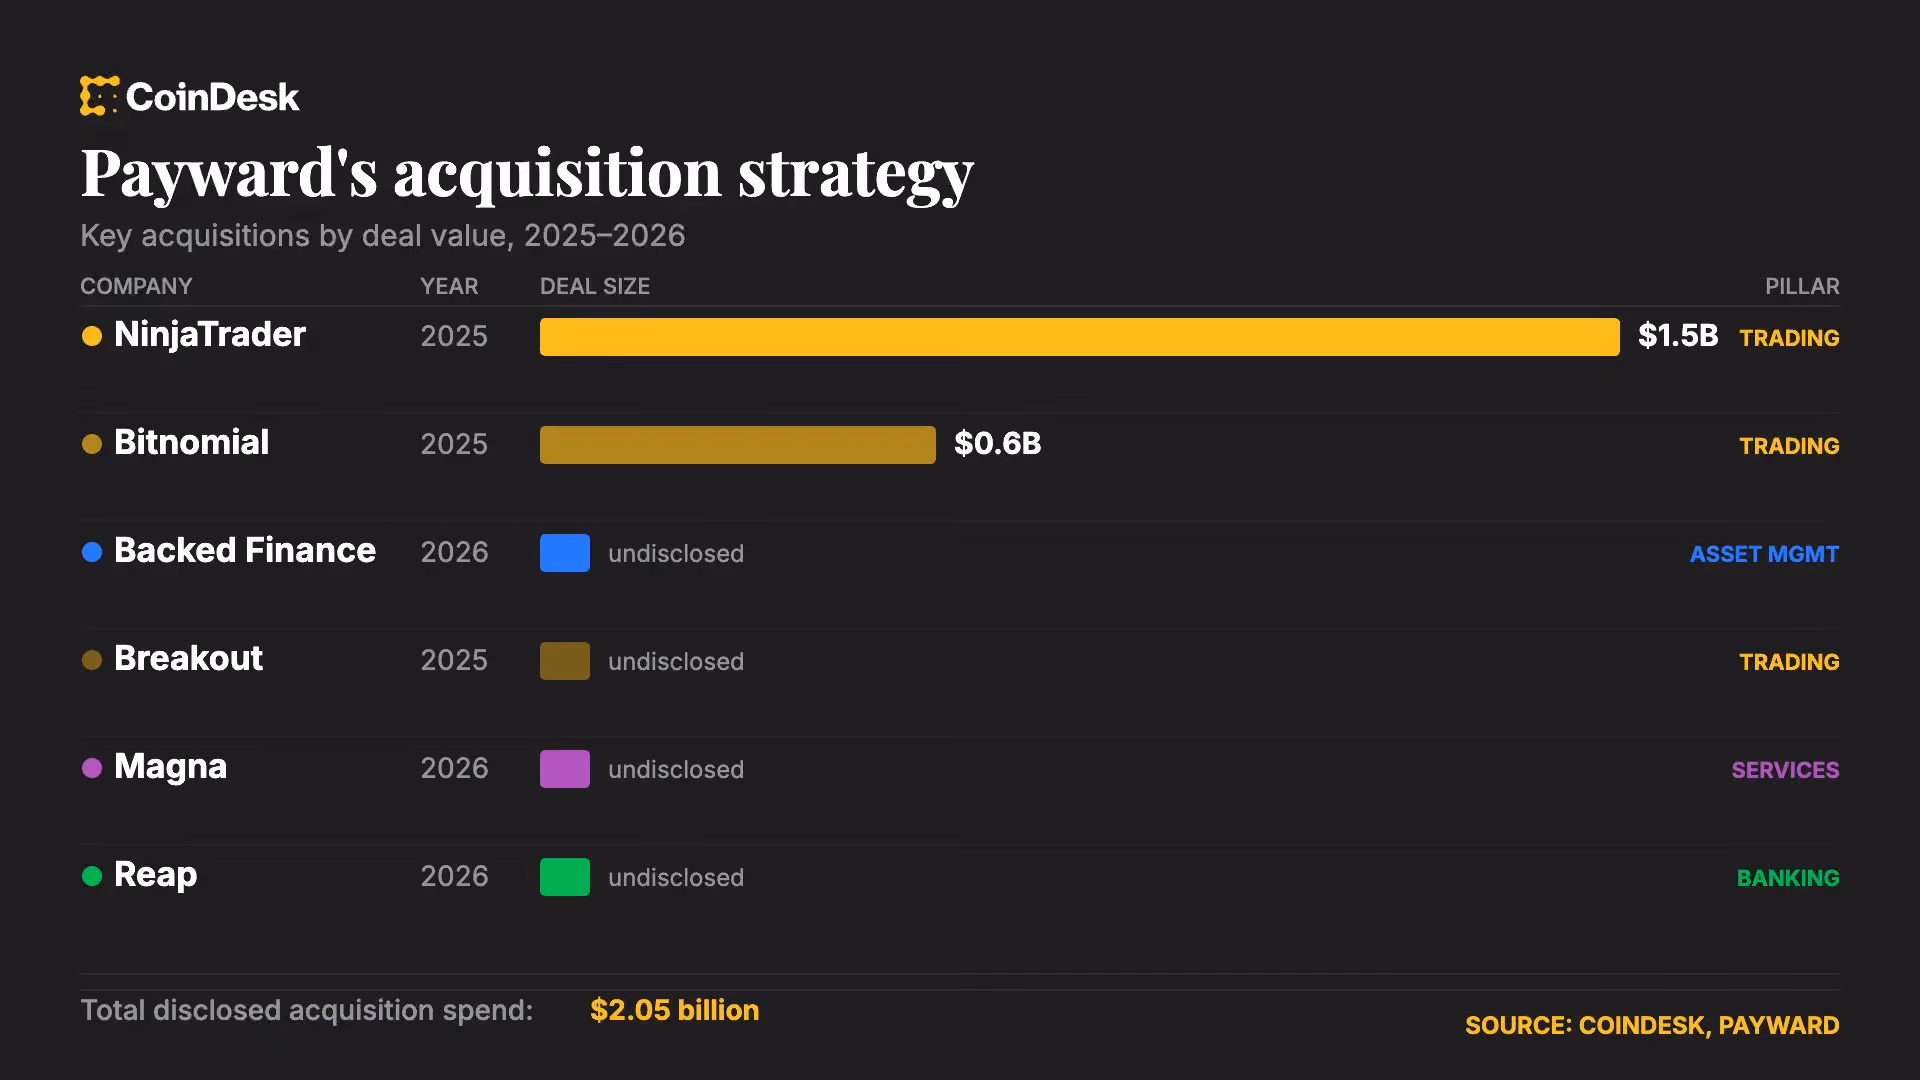
Task: Click "undisclosed" in Magna row
Action: click(x=676, y=770)
